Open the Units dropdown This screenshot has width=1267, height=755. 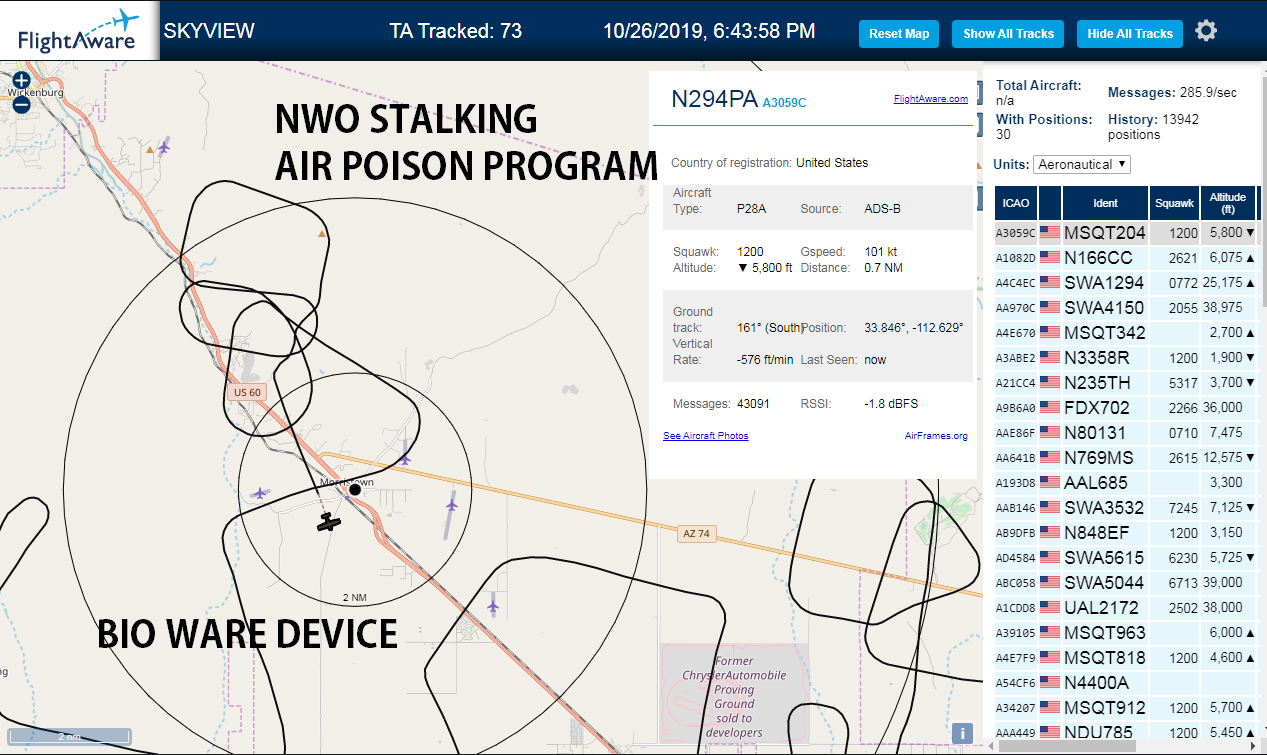1082,164
